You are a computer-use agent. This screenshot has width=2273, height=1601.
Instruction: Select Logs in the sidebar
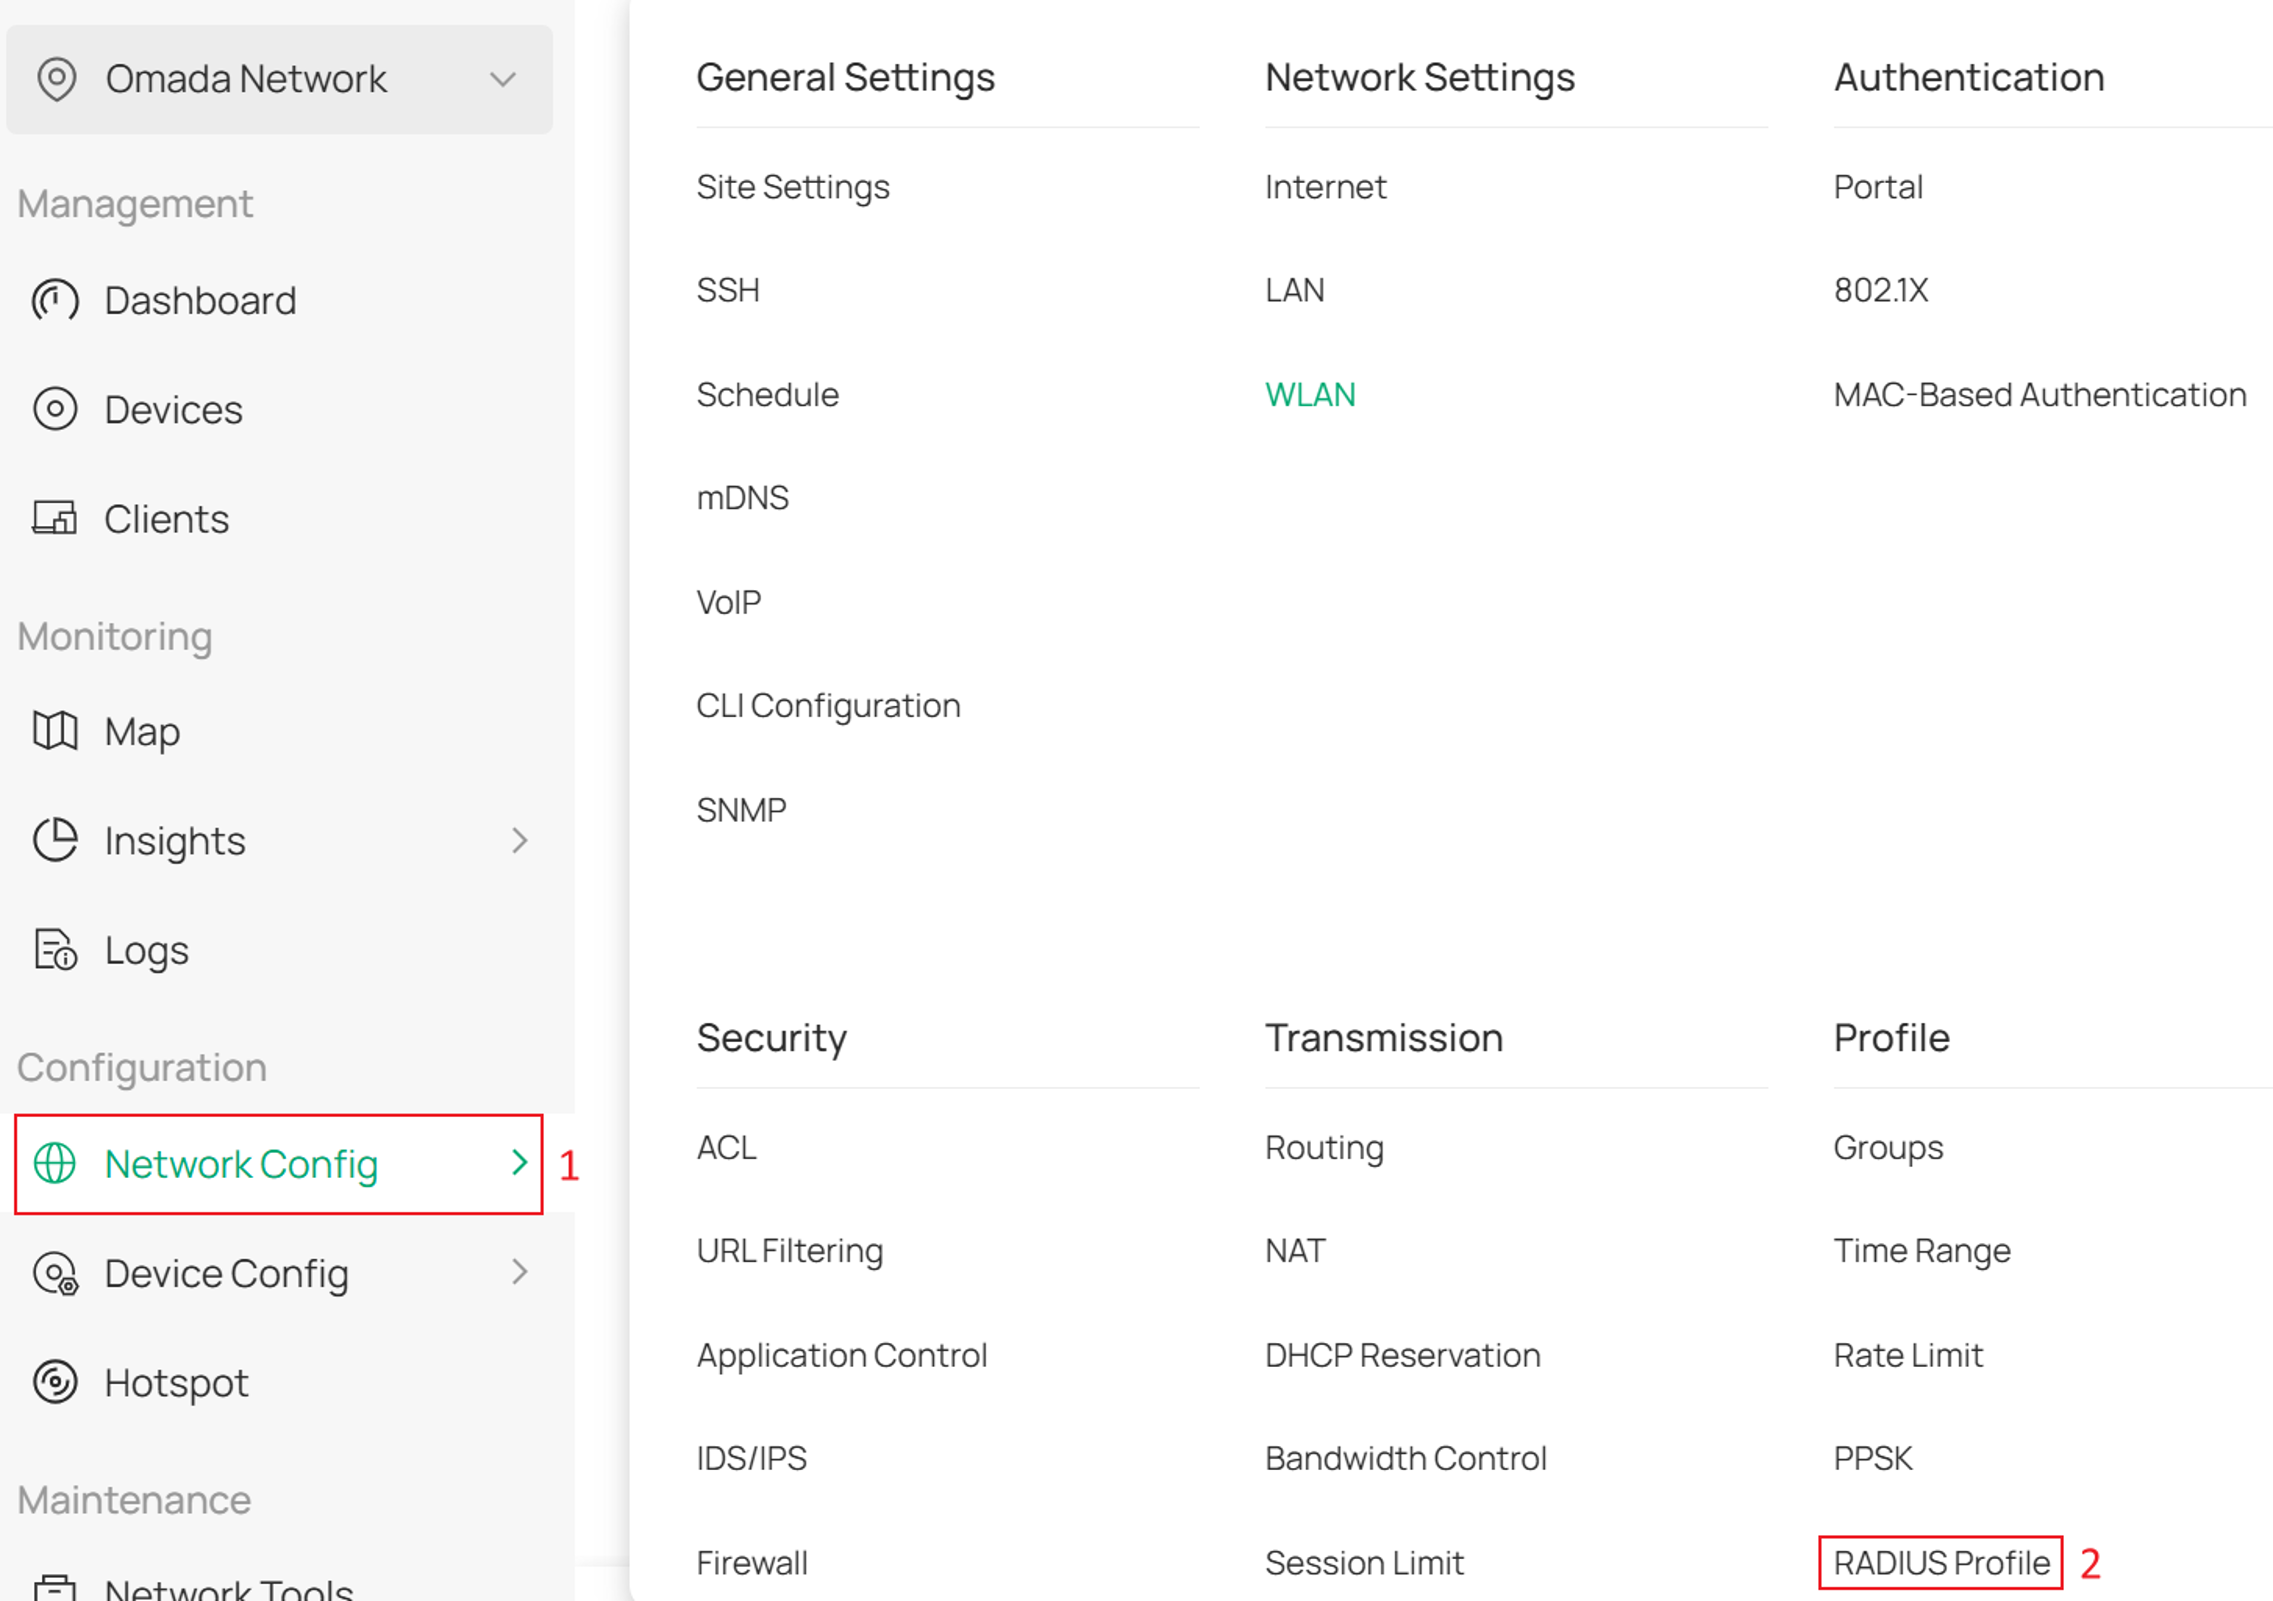pos(147,951)
